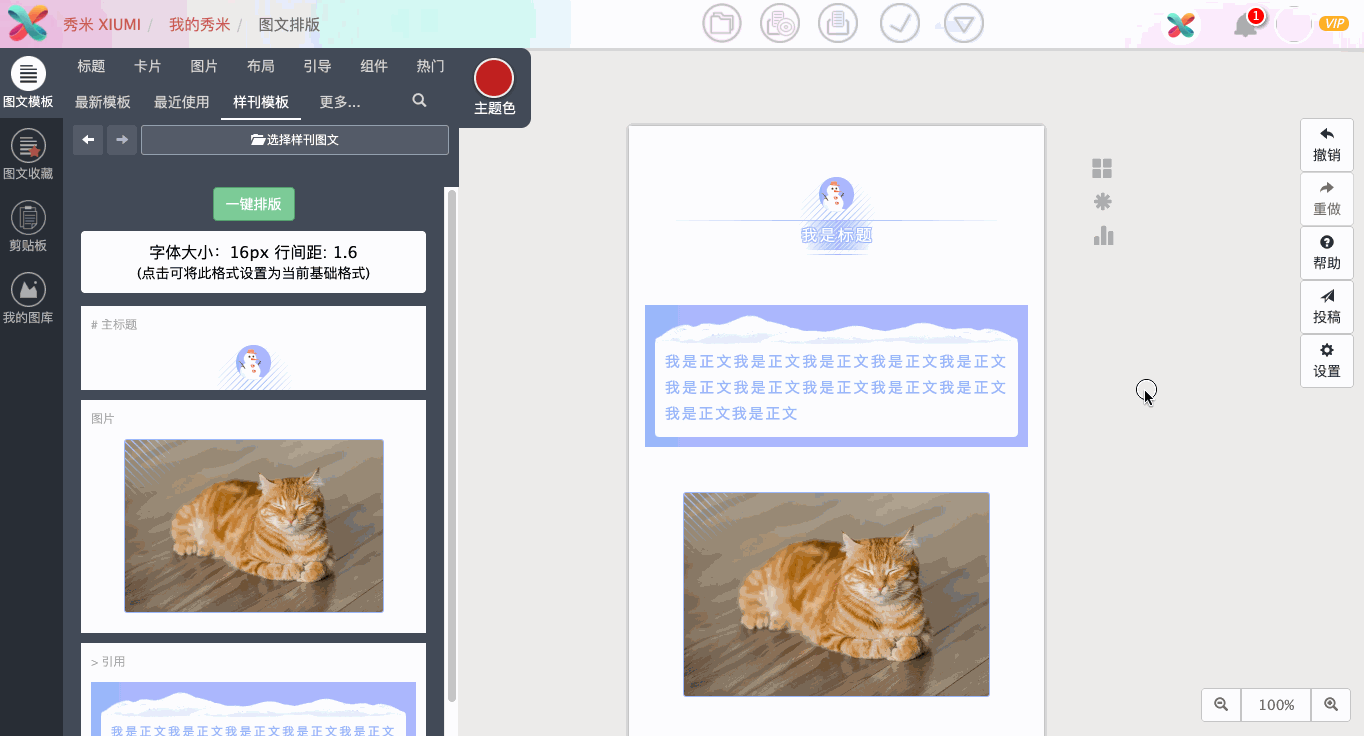1364x736 pixels.
Task: Click 秀米 XIUMI breadcrumb link
Action: point(102,24)
